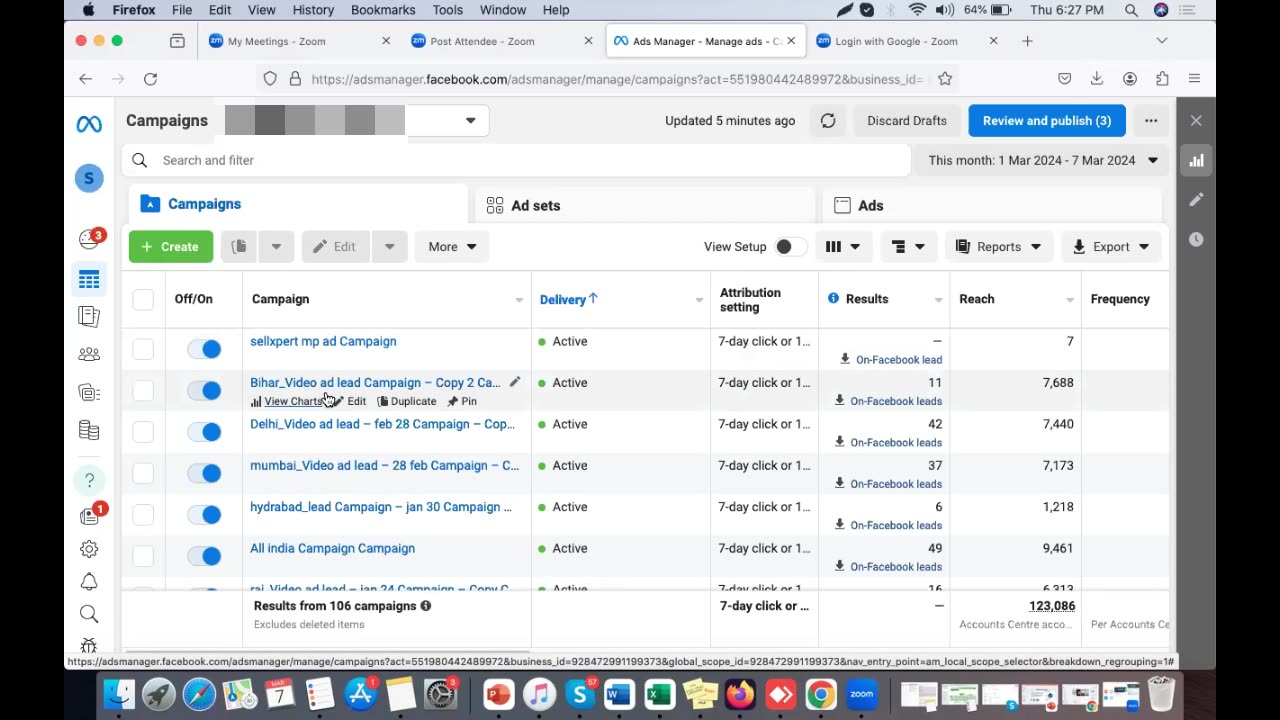Screen dimensions: 1280x720
Task: Expand the Edit options dropdown arrow
Action: [x=390, y=247]
